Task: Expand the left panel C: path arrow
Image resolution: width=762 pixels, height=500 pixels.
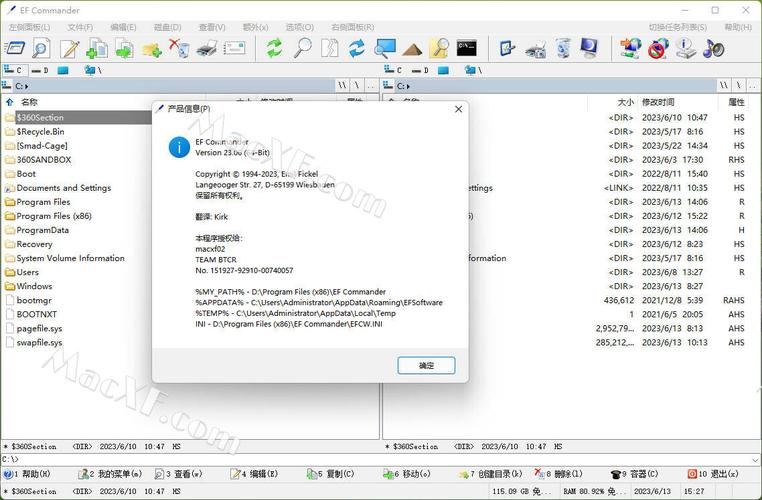Action: coord(26,86)
